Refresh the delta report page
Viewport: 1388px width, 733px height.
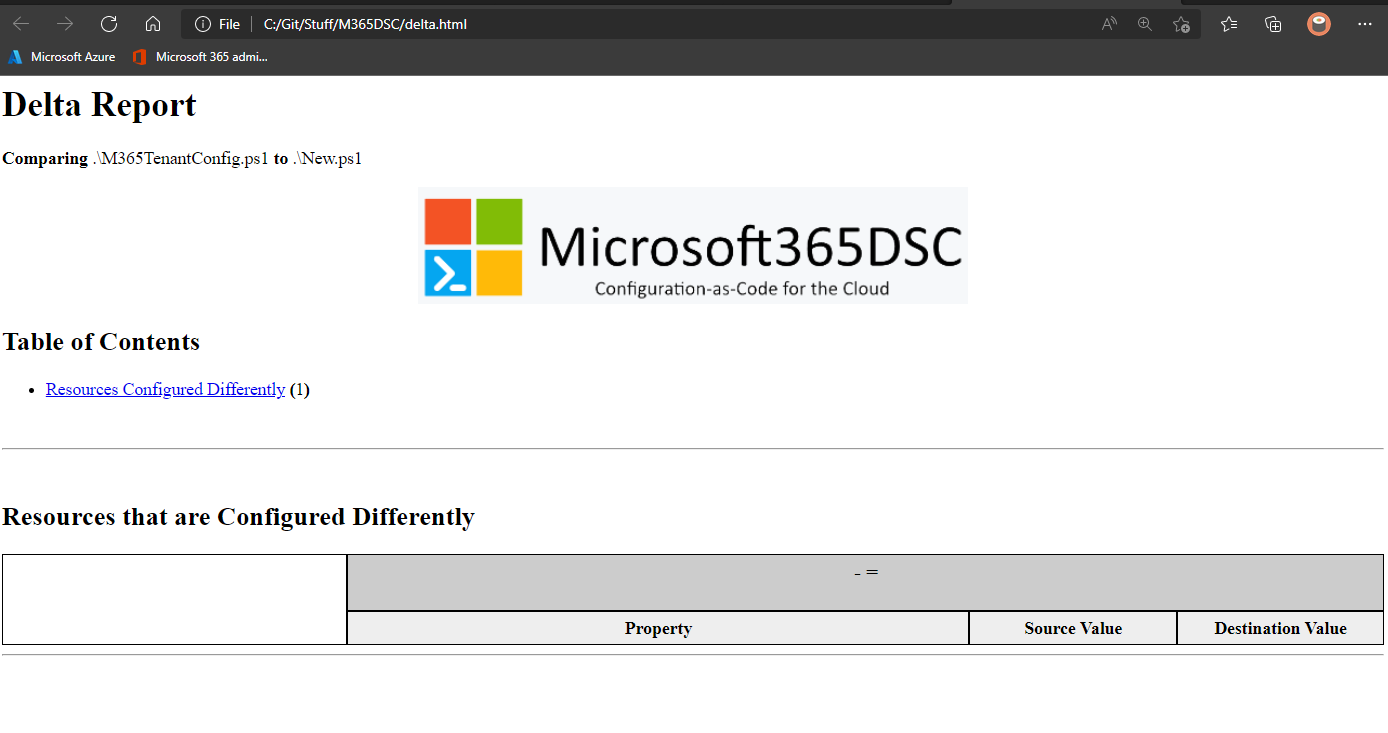(x=108, y=24)
